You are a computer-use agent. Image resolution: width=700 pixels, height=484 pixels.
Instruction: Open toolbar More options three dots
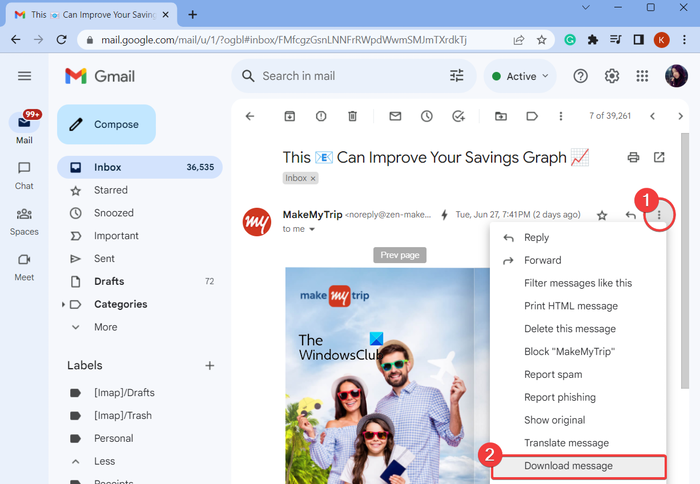click(x=561, y=117)
